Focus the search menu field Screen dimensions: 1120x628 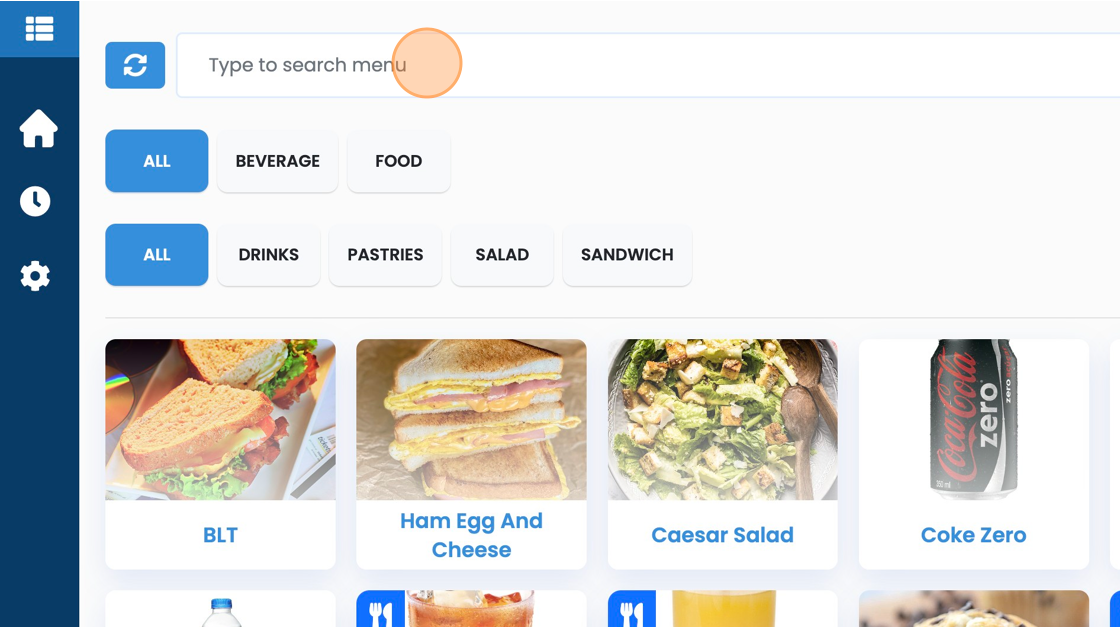point(640,65)
